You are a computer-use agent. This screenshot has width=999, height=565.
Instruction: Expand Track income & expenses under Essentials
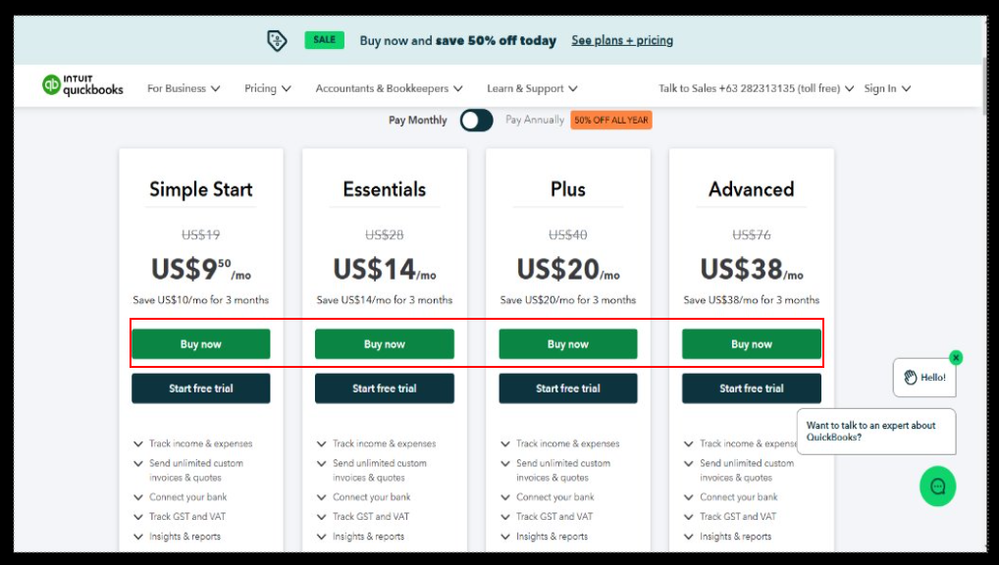click(377, 443)
